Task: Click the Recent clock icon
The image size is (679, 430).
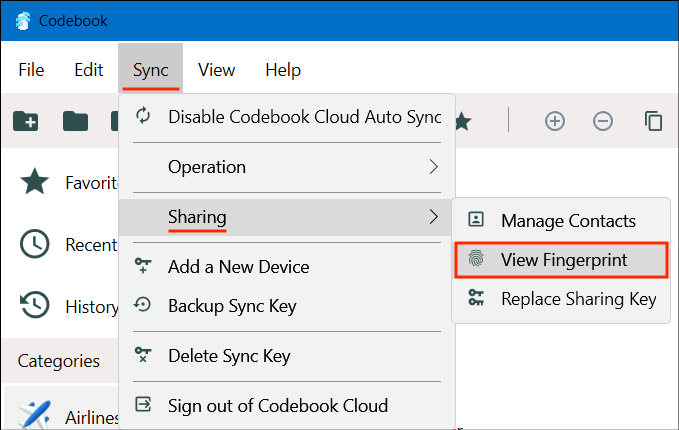Action: (35, 244)
